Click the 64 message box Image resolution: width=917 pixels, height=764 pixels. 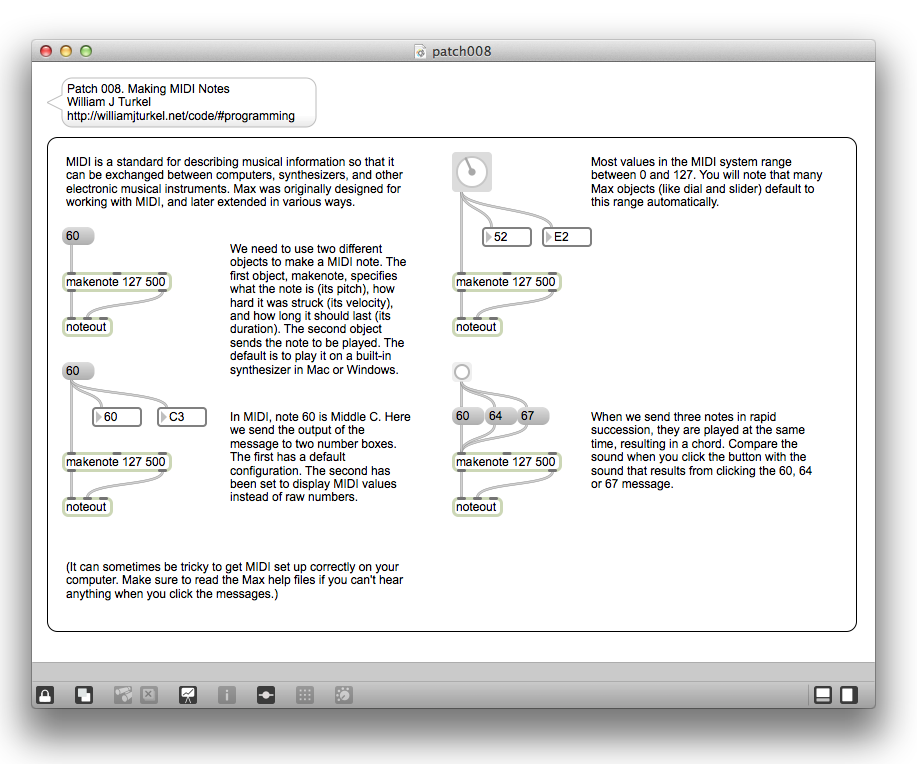pos(500,416)
